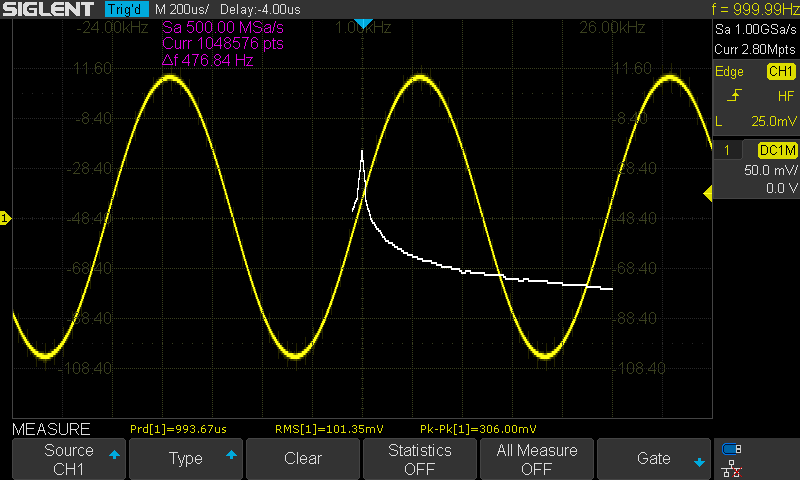Toggle the DC1M coupling indicator
The width and height of the screenshot is (800, 480).
[x=776, y=150]
